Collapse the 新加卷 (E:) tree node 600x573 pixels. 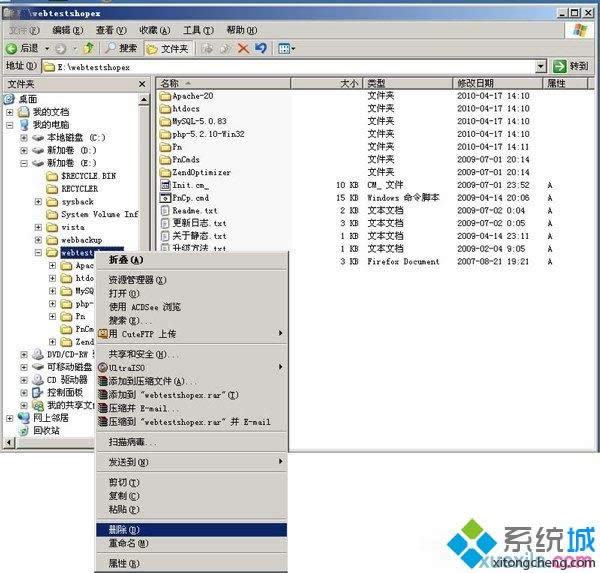24,162
